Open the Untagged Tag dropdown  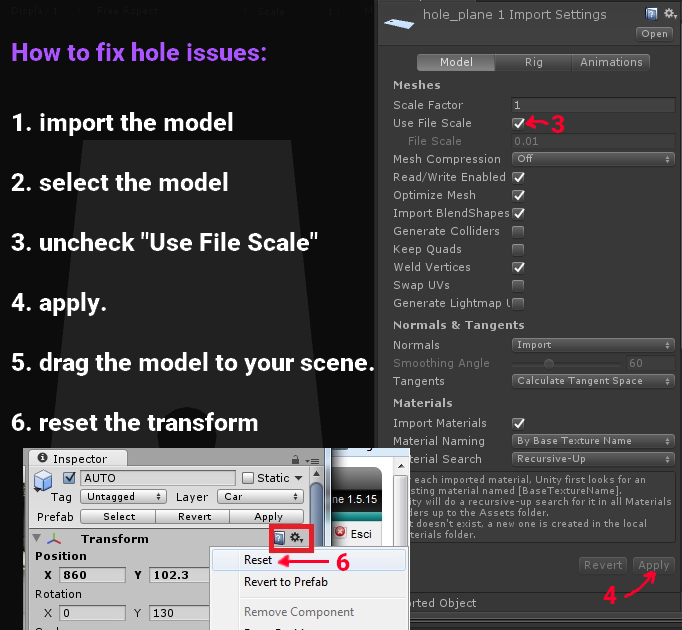[x=123, y=496]
